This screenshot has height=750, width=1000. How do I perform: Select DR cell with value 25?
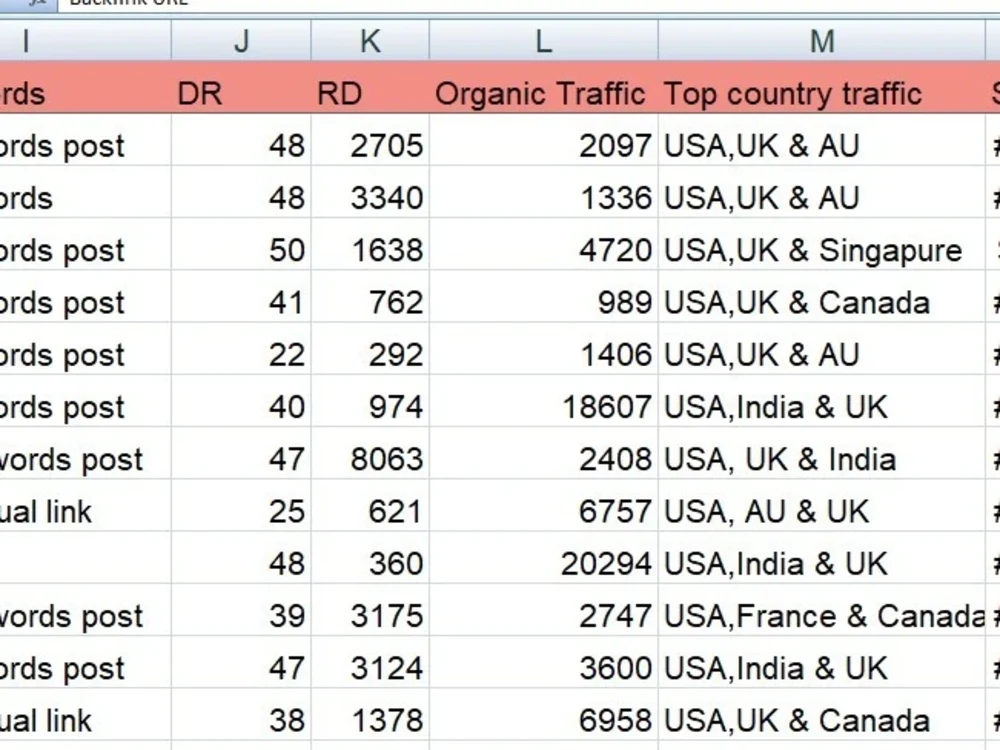(241, 507)
